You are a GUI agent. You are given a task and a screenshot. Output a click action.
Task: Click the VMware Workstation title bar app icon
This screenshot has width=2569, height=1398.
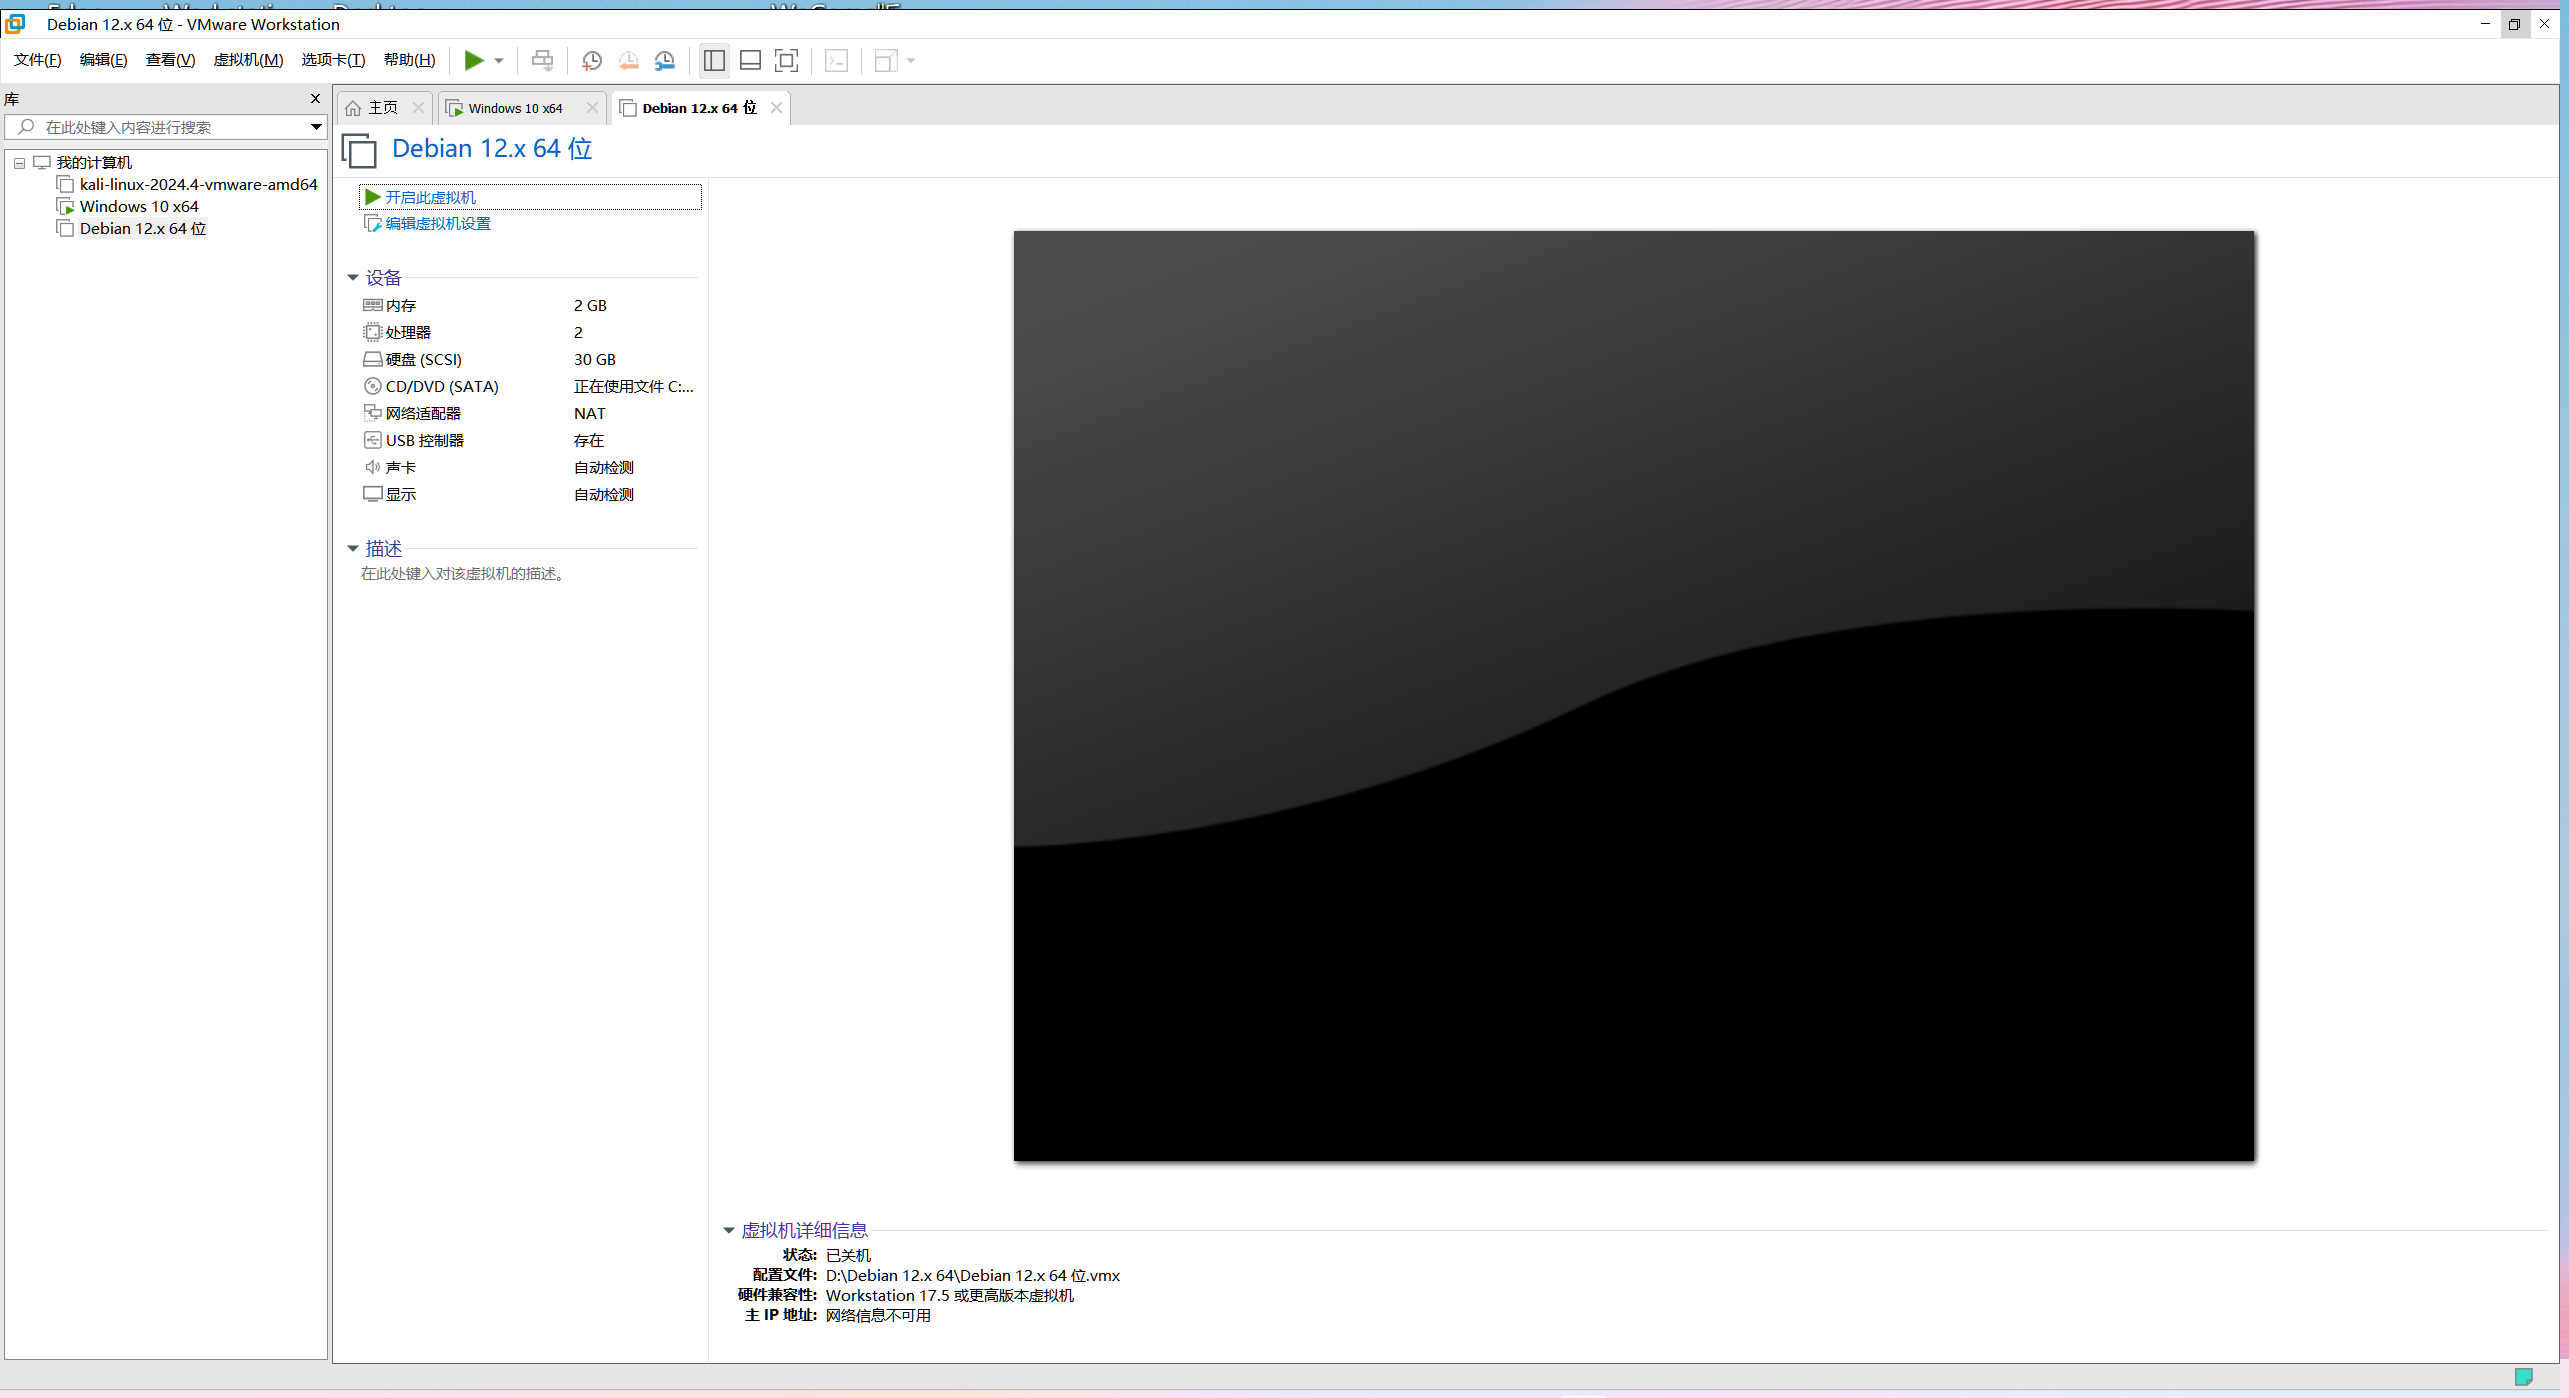[x=15, y=23]
